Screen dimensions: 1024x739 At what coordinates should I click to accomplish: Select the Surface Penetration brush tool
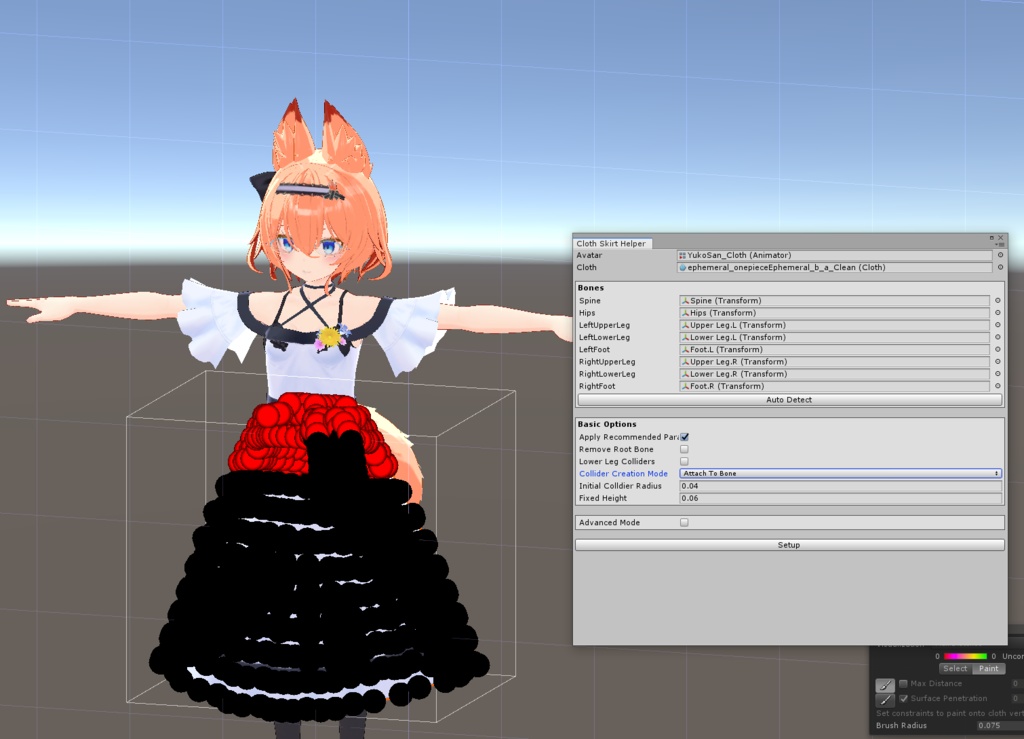pyautogui.click(x=885, y=700)
